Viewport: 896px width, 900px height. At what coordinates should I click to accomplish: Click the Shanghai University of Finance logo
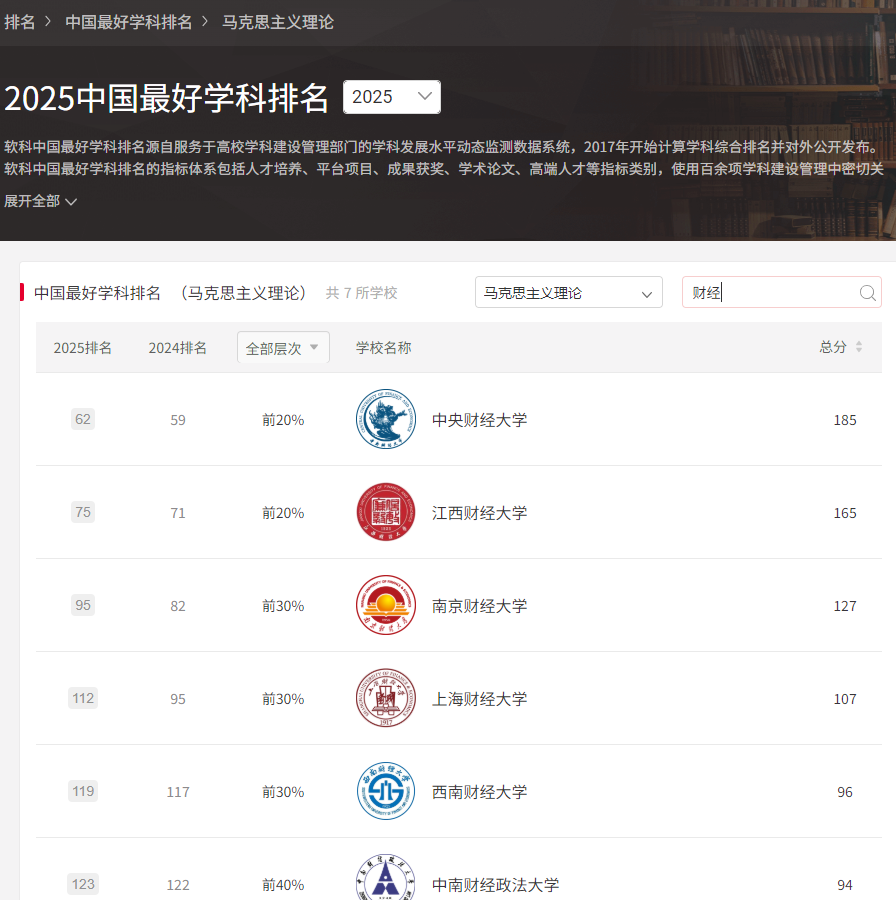(x=385, y=698)
